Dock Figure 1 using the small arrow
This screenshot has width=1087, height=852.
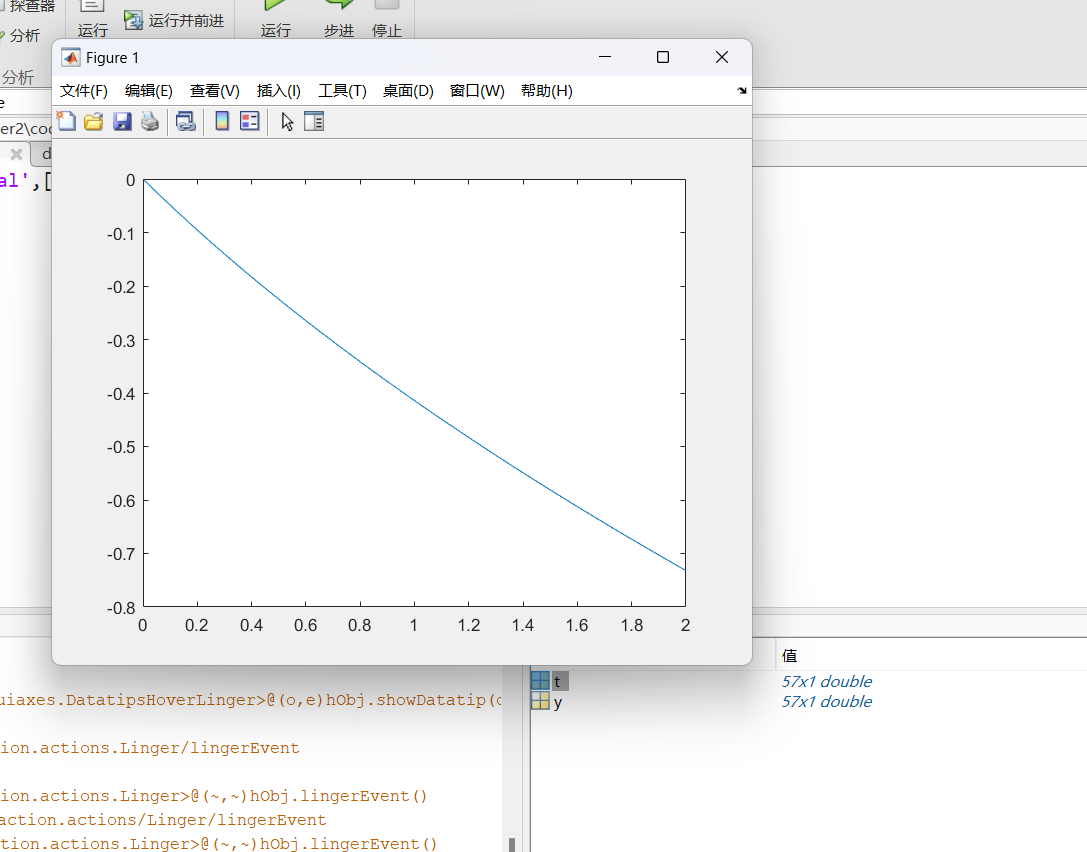(742, 90)
